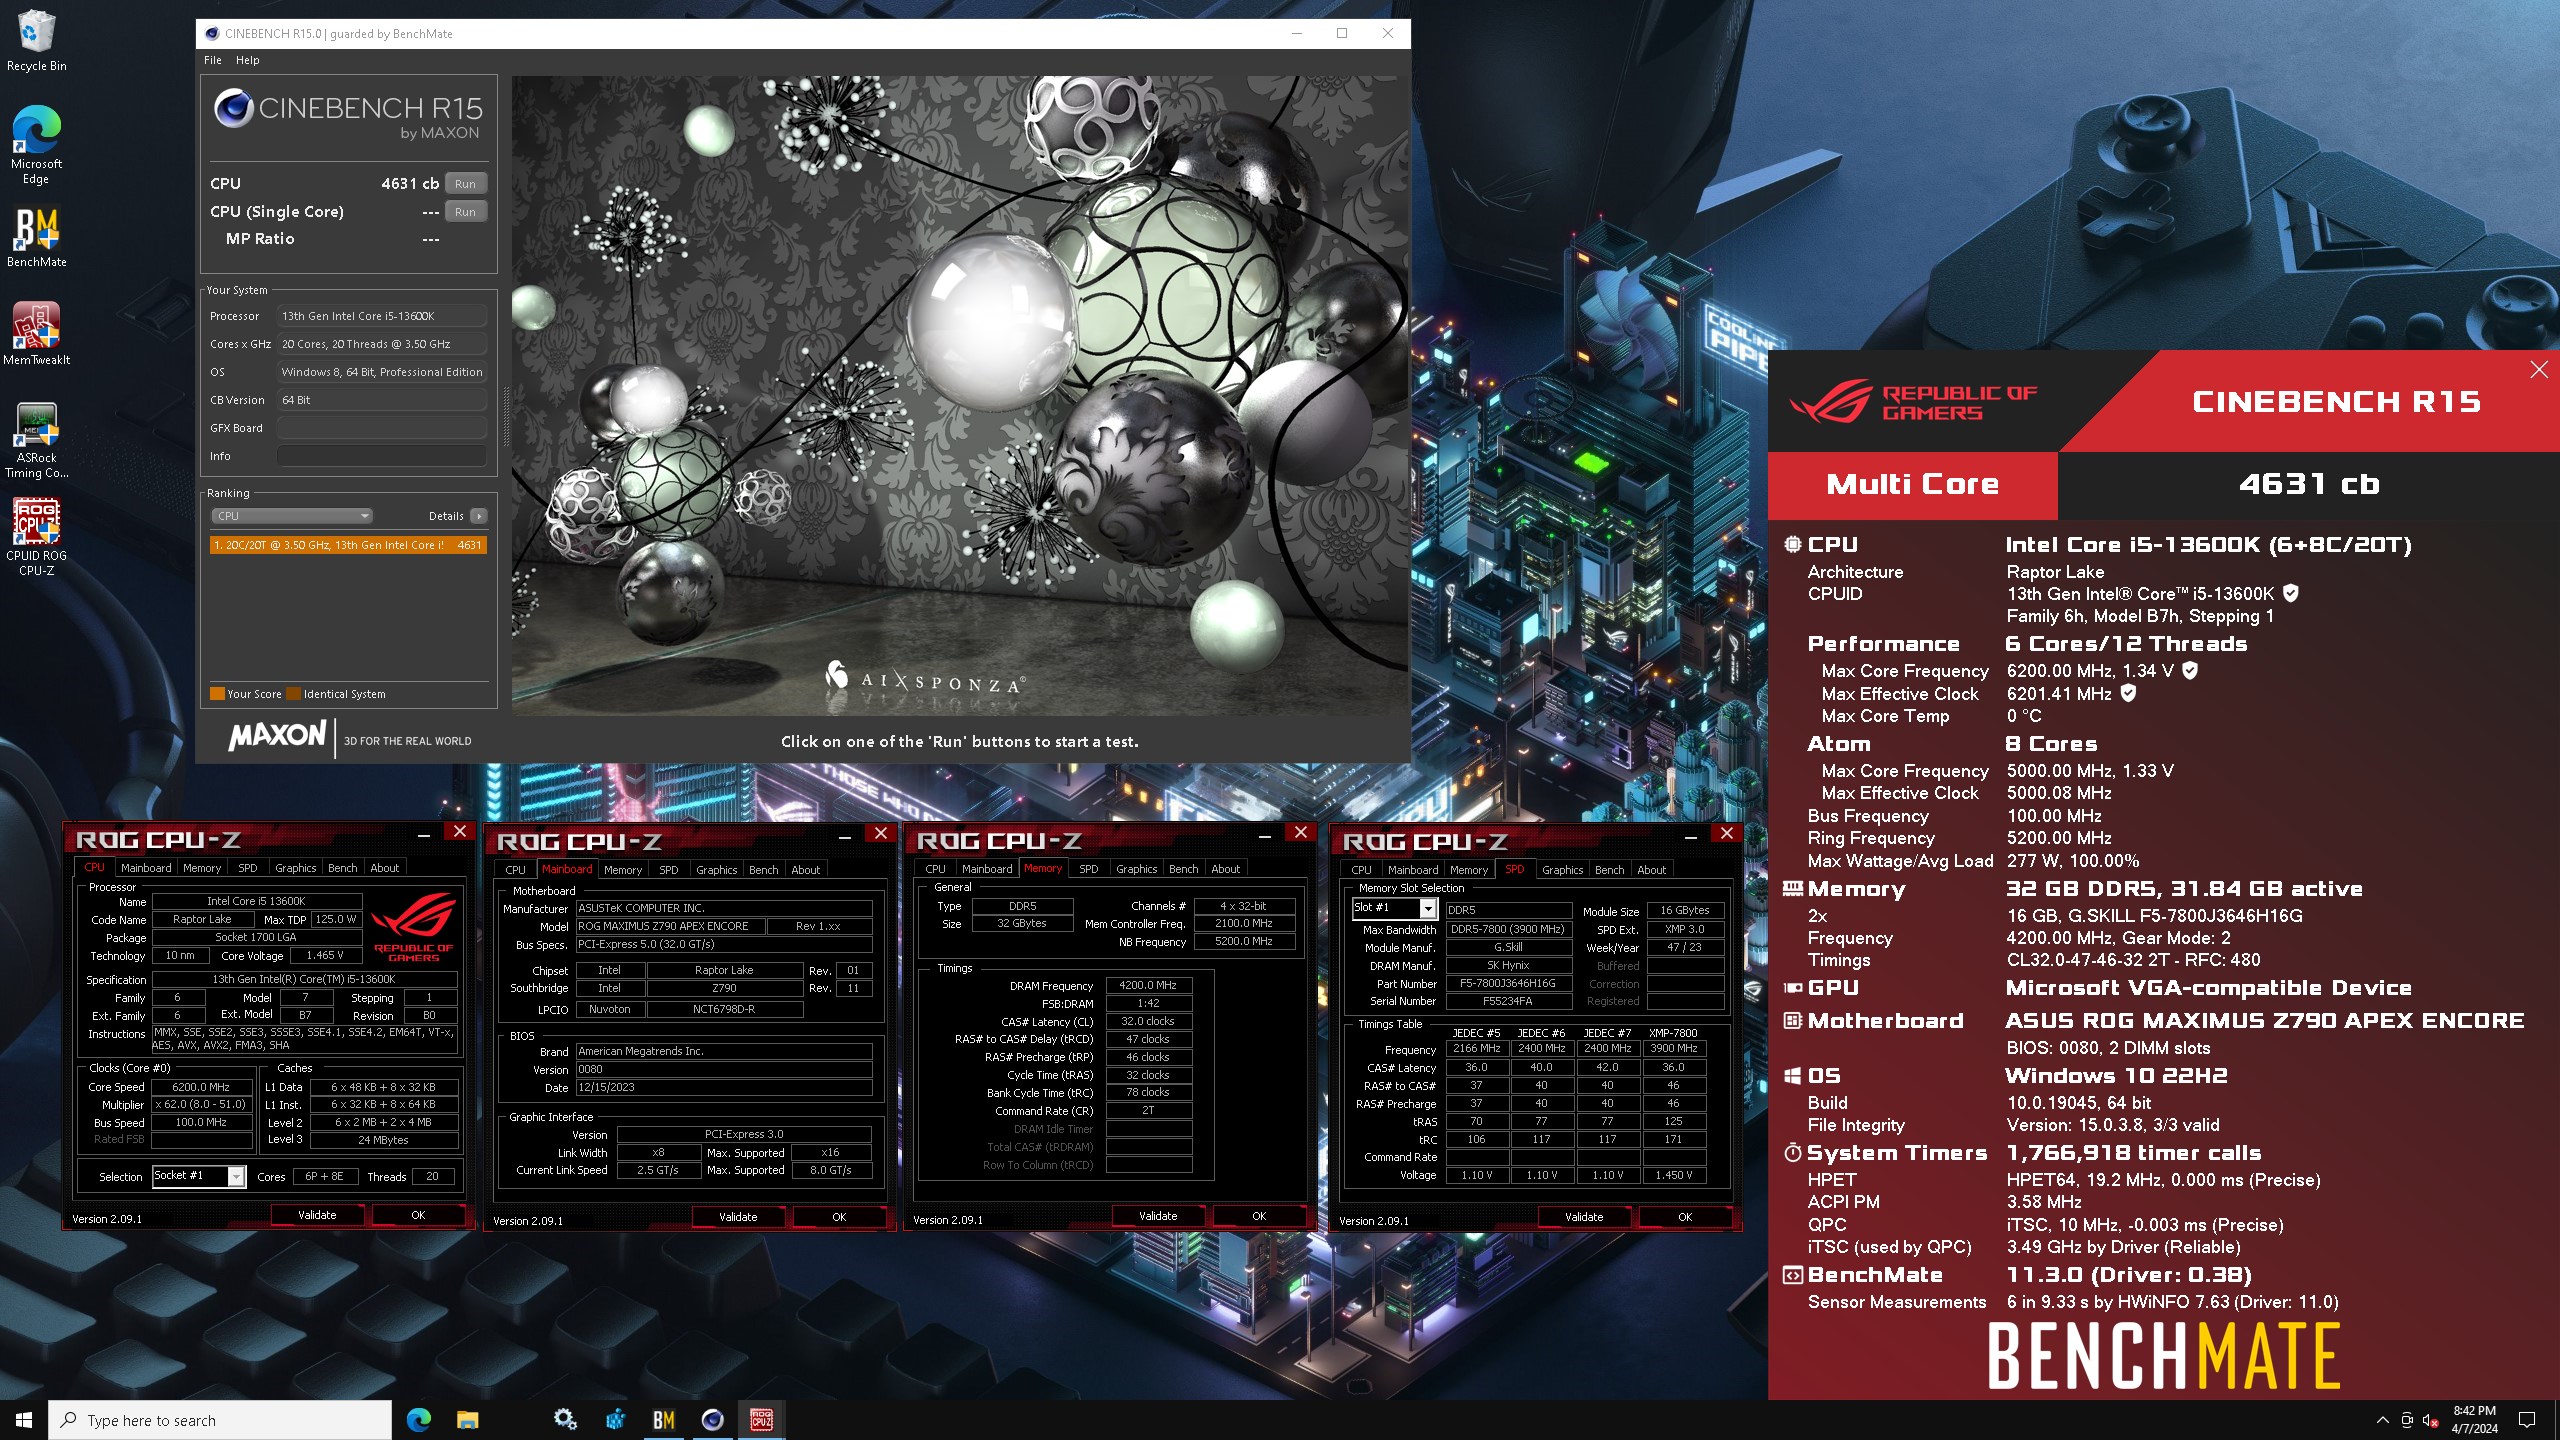The image size is (2560, 1440).
Task: Click OK in the SPD CPU-Z window
Action: point(1685,1217)
